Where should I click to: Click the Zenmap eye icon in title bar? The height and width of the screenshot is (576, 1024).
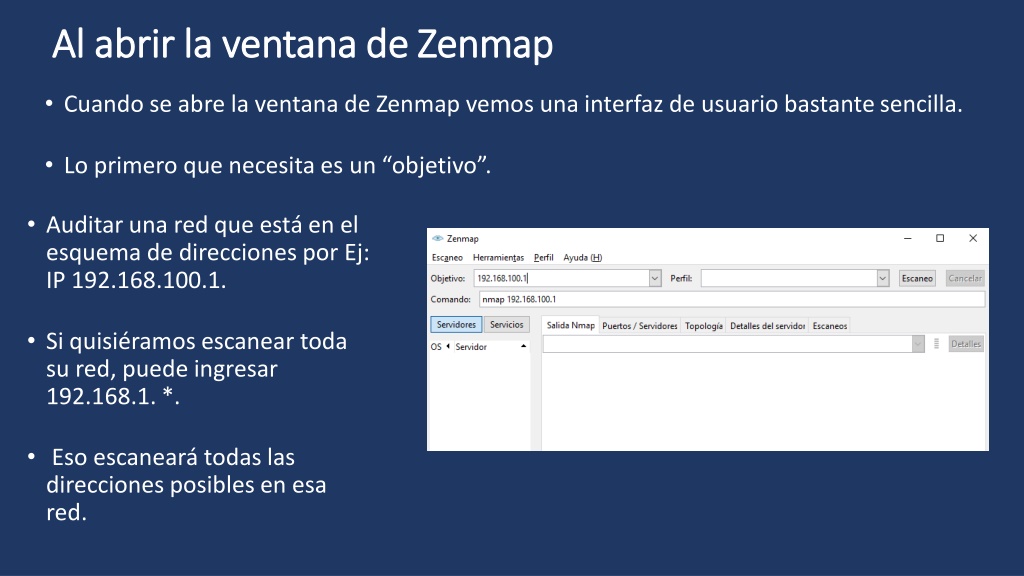coord(438,238)
